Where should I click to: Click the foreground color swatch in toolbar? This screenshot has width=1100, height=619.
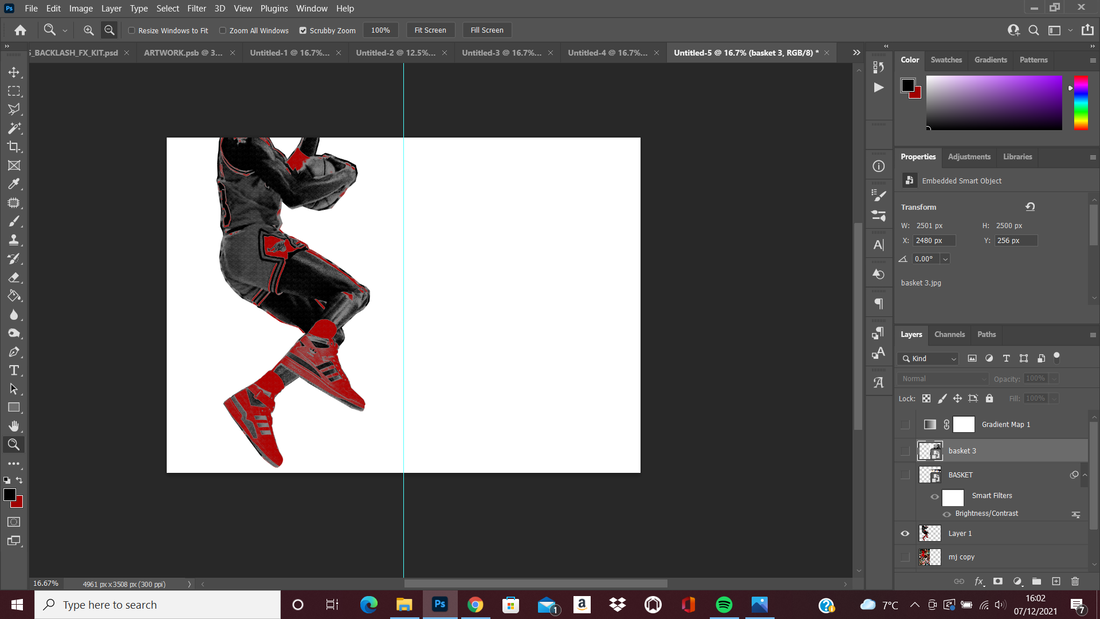[x=10, y=494]
